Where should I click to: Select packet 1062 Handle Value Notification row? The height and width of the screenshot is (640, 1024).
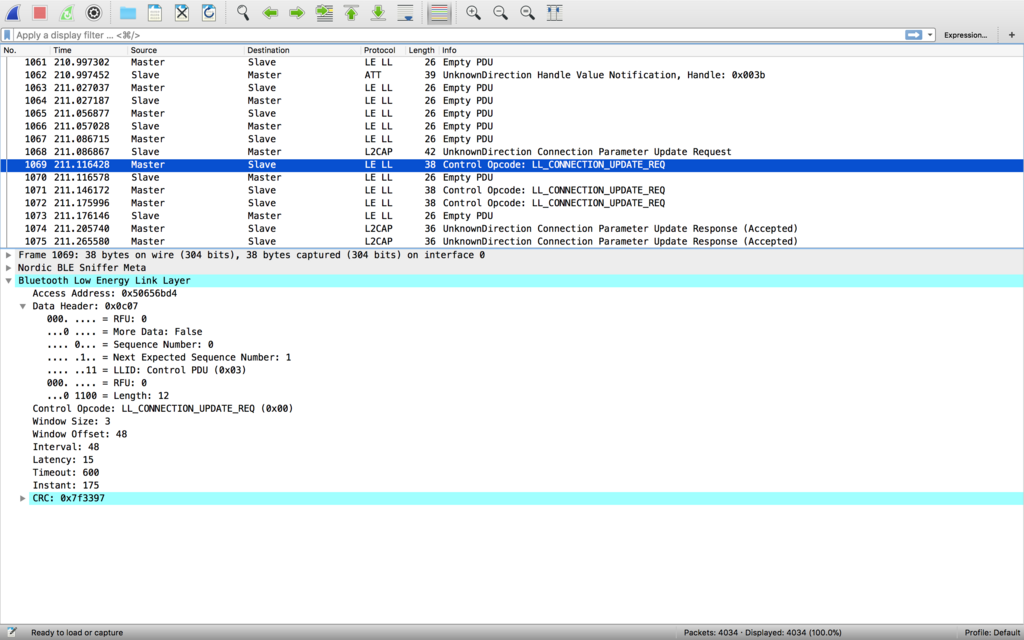tap(512, 75)
